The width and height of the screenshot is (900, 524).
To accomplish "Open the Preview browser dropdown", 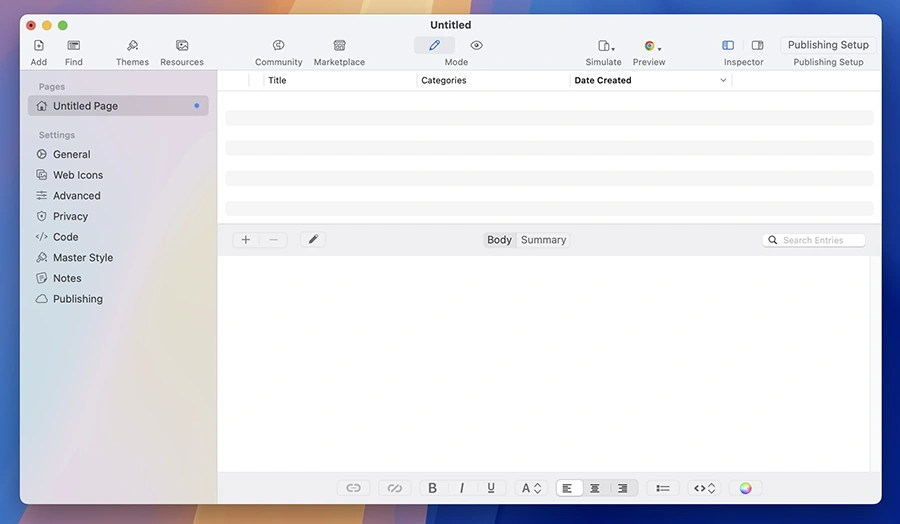I will (651, 46).
